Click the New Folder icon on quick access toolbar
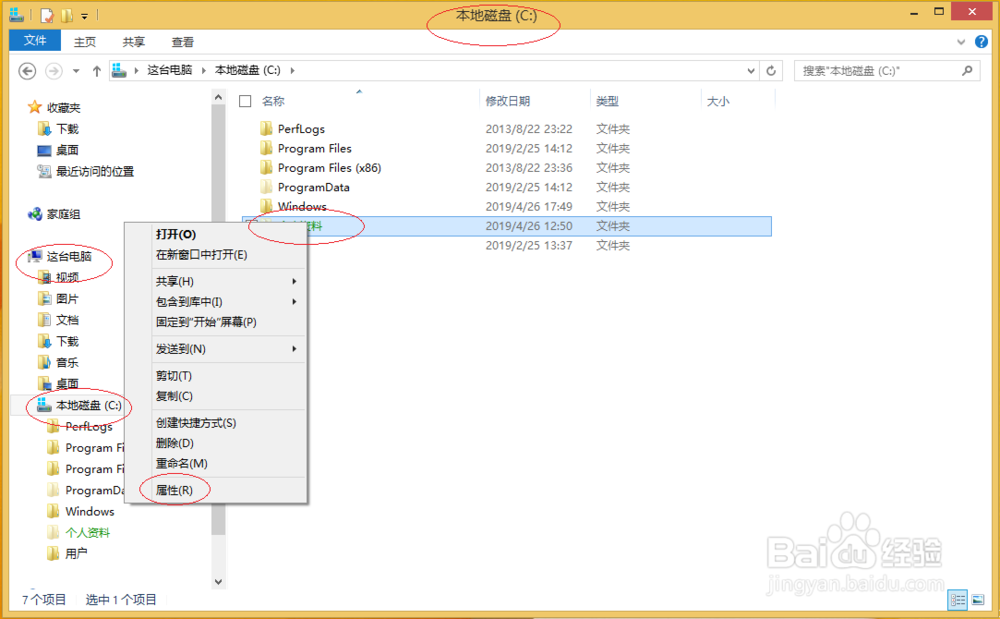 64,14
